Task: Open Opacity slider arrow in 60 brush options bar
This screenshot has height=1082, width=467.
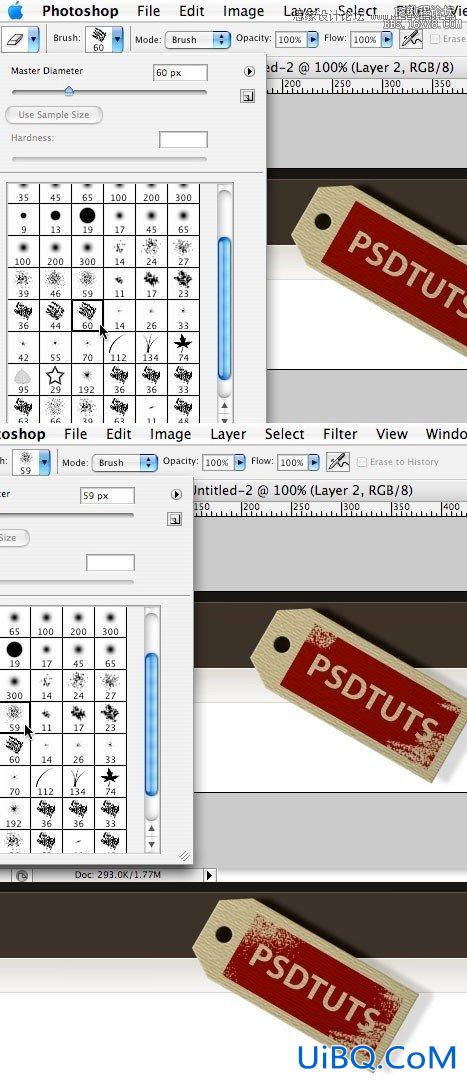Action: click(x=312, y=40)
